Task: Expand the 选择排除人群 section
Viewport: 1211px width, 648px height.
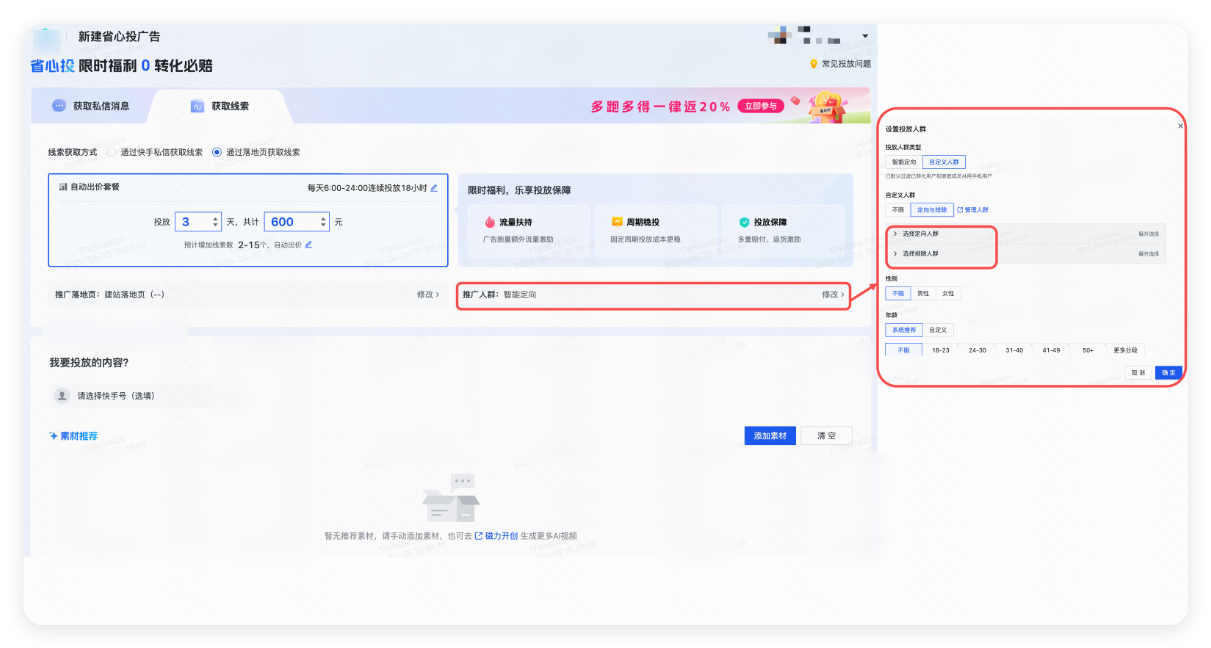Action: point(895,254)
